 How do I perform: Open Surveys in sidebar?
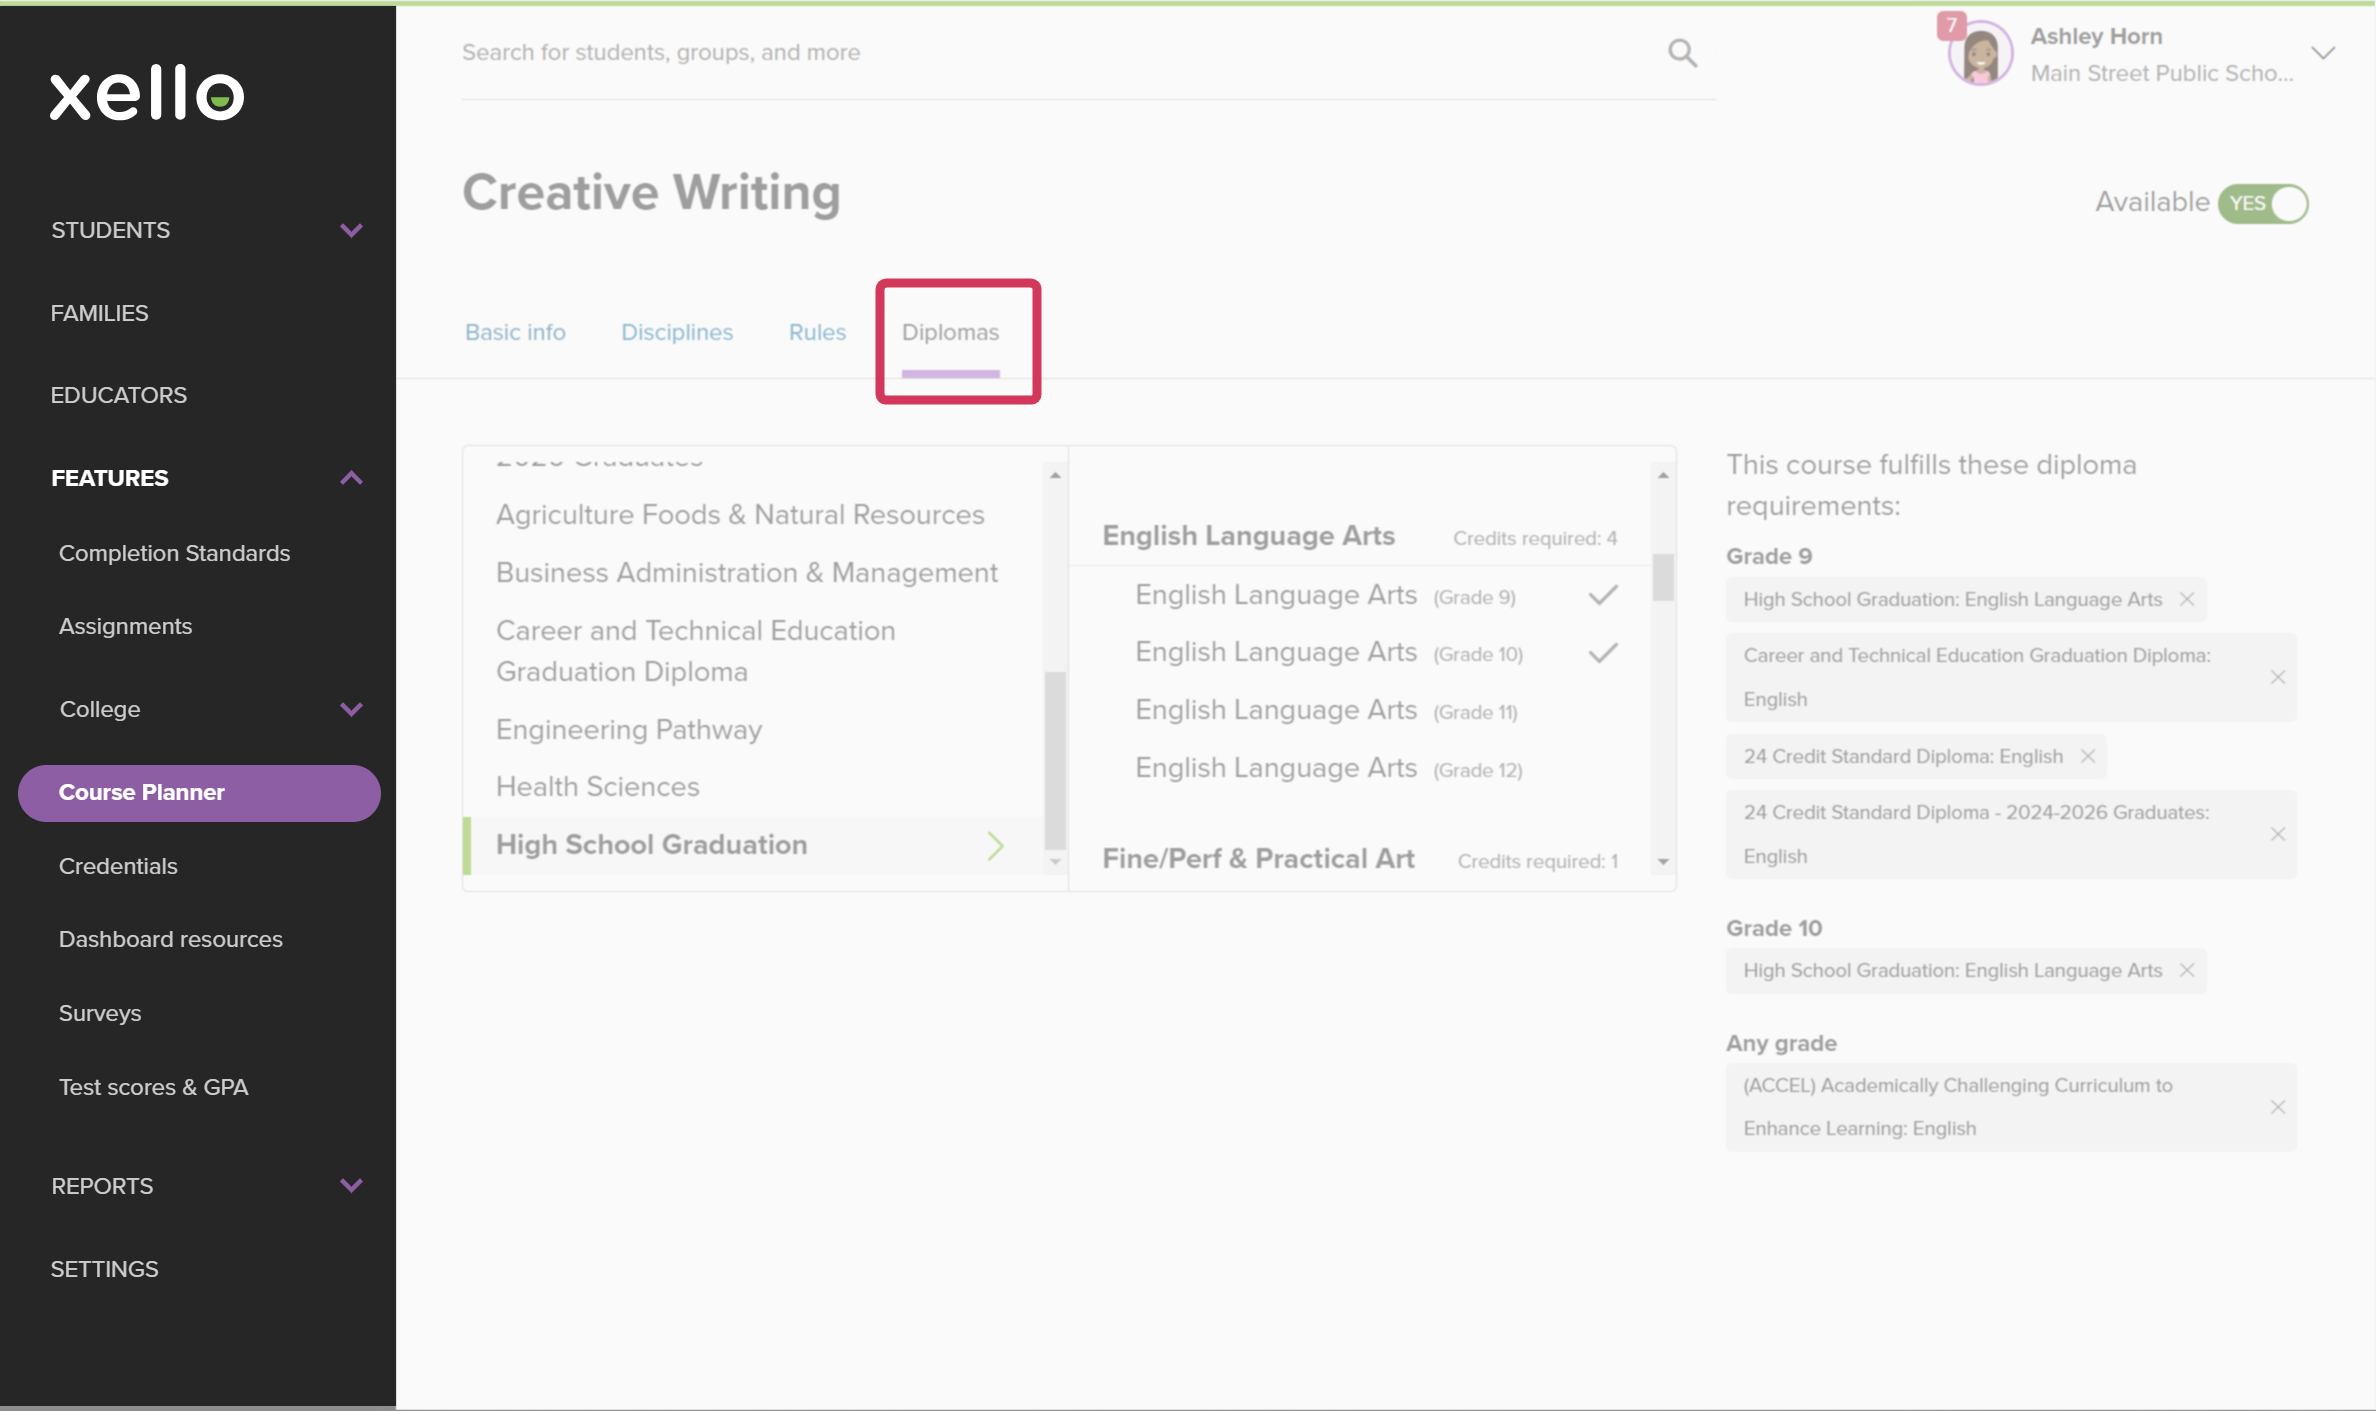100,1013
